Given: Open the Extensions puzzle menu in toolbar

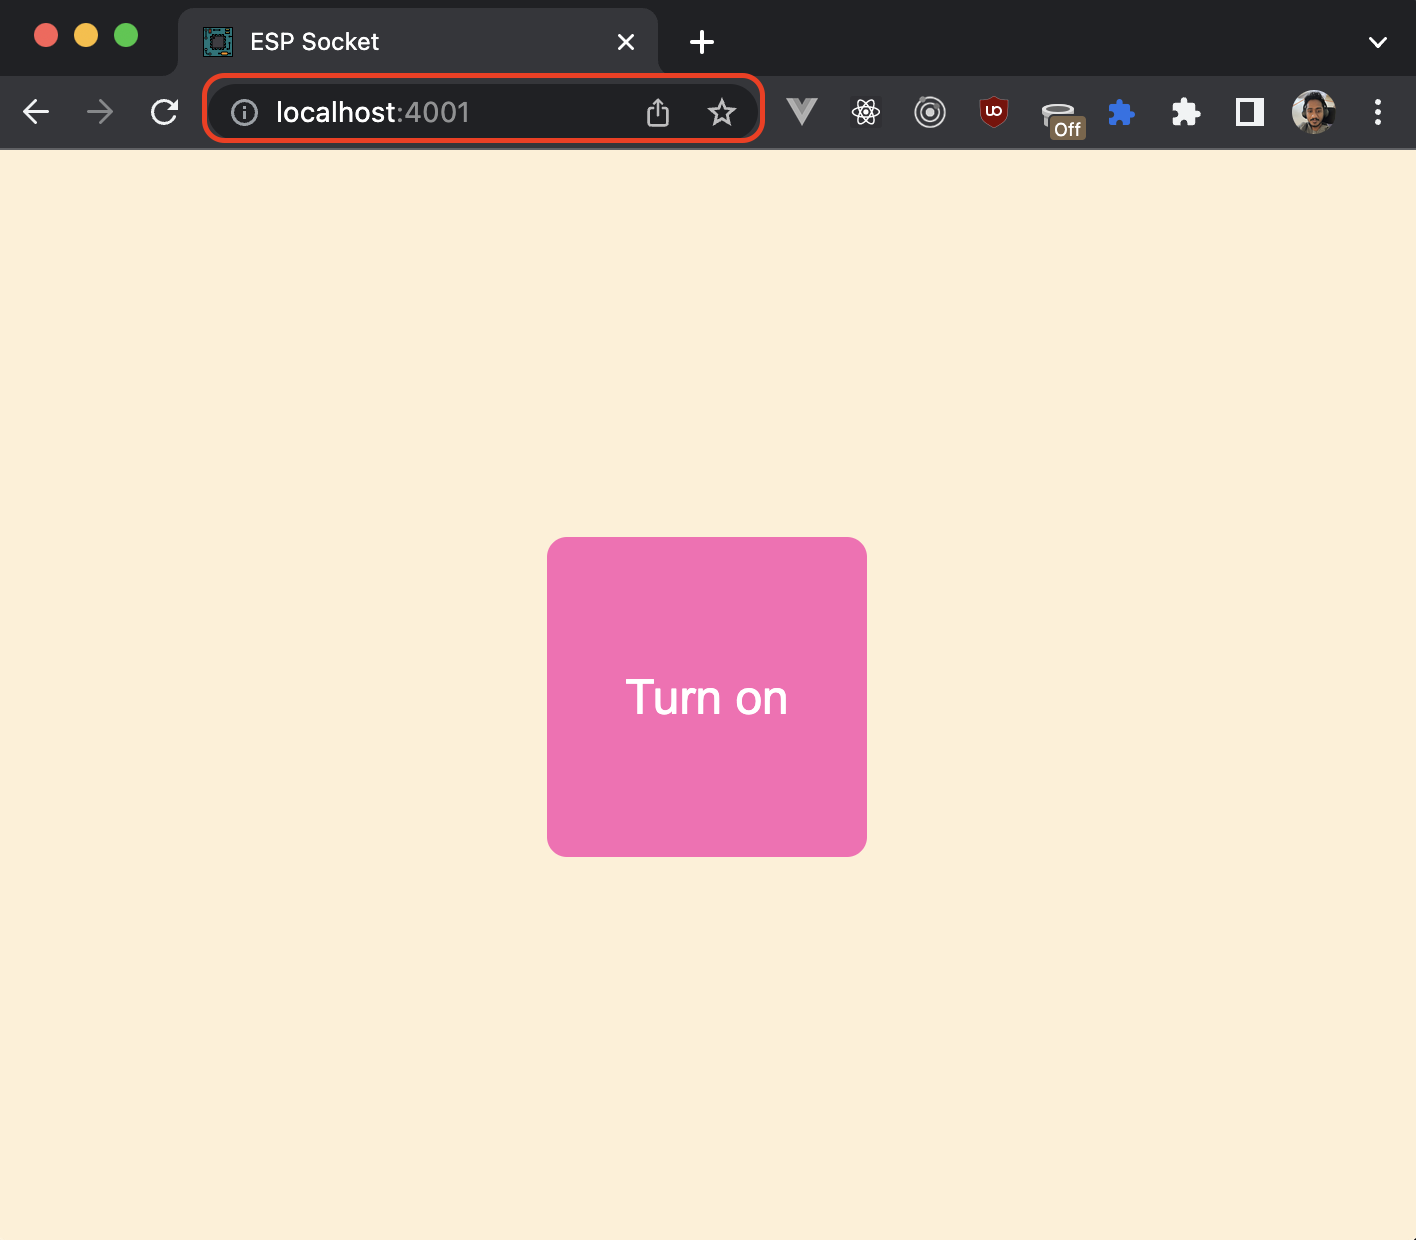Looking at the screenshot, I should tap(1185, 112).
